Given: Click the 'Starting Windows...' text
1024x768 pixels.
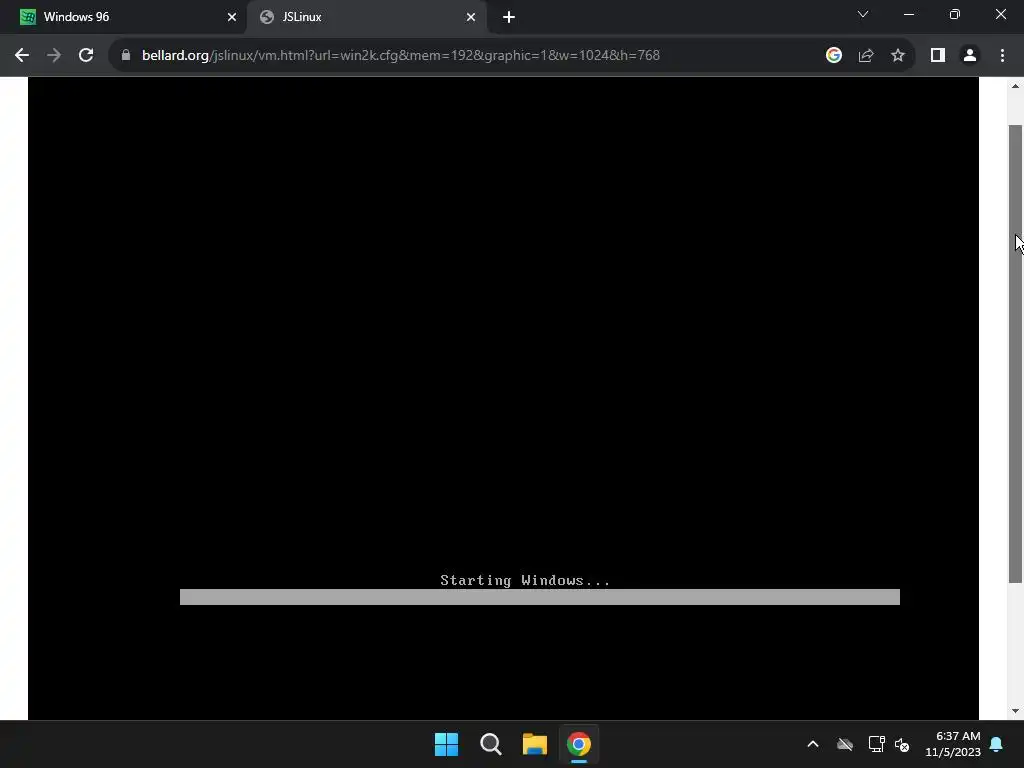Looking at the screenshot, I should click(x=525, y=580).
